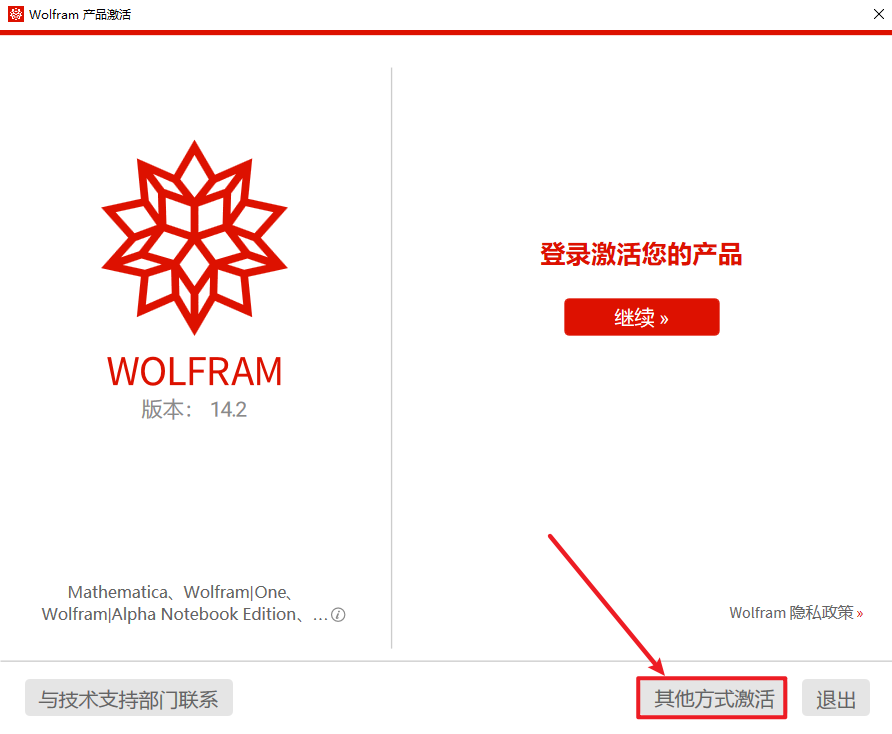The width and height of the screenshot is (892, 734).
Task: Click the Mathematica、Wolfram|One product text
Action: pyautogui.click(x=181, y=592)
